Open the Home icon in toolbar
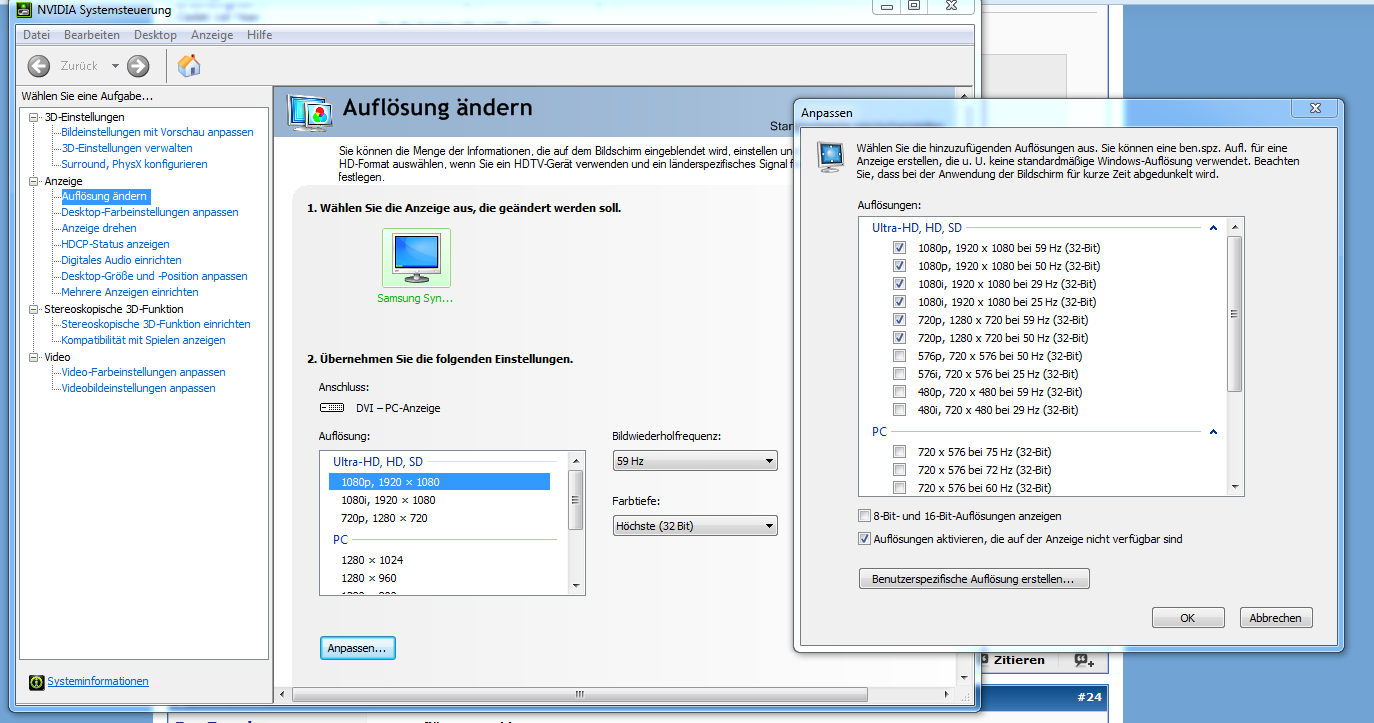The image size is (1374, 723). point(189,66)
